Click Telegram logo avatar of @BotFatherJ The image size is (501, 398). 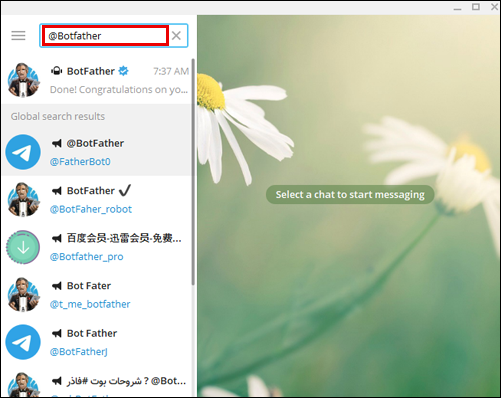[23, 342]
